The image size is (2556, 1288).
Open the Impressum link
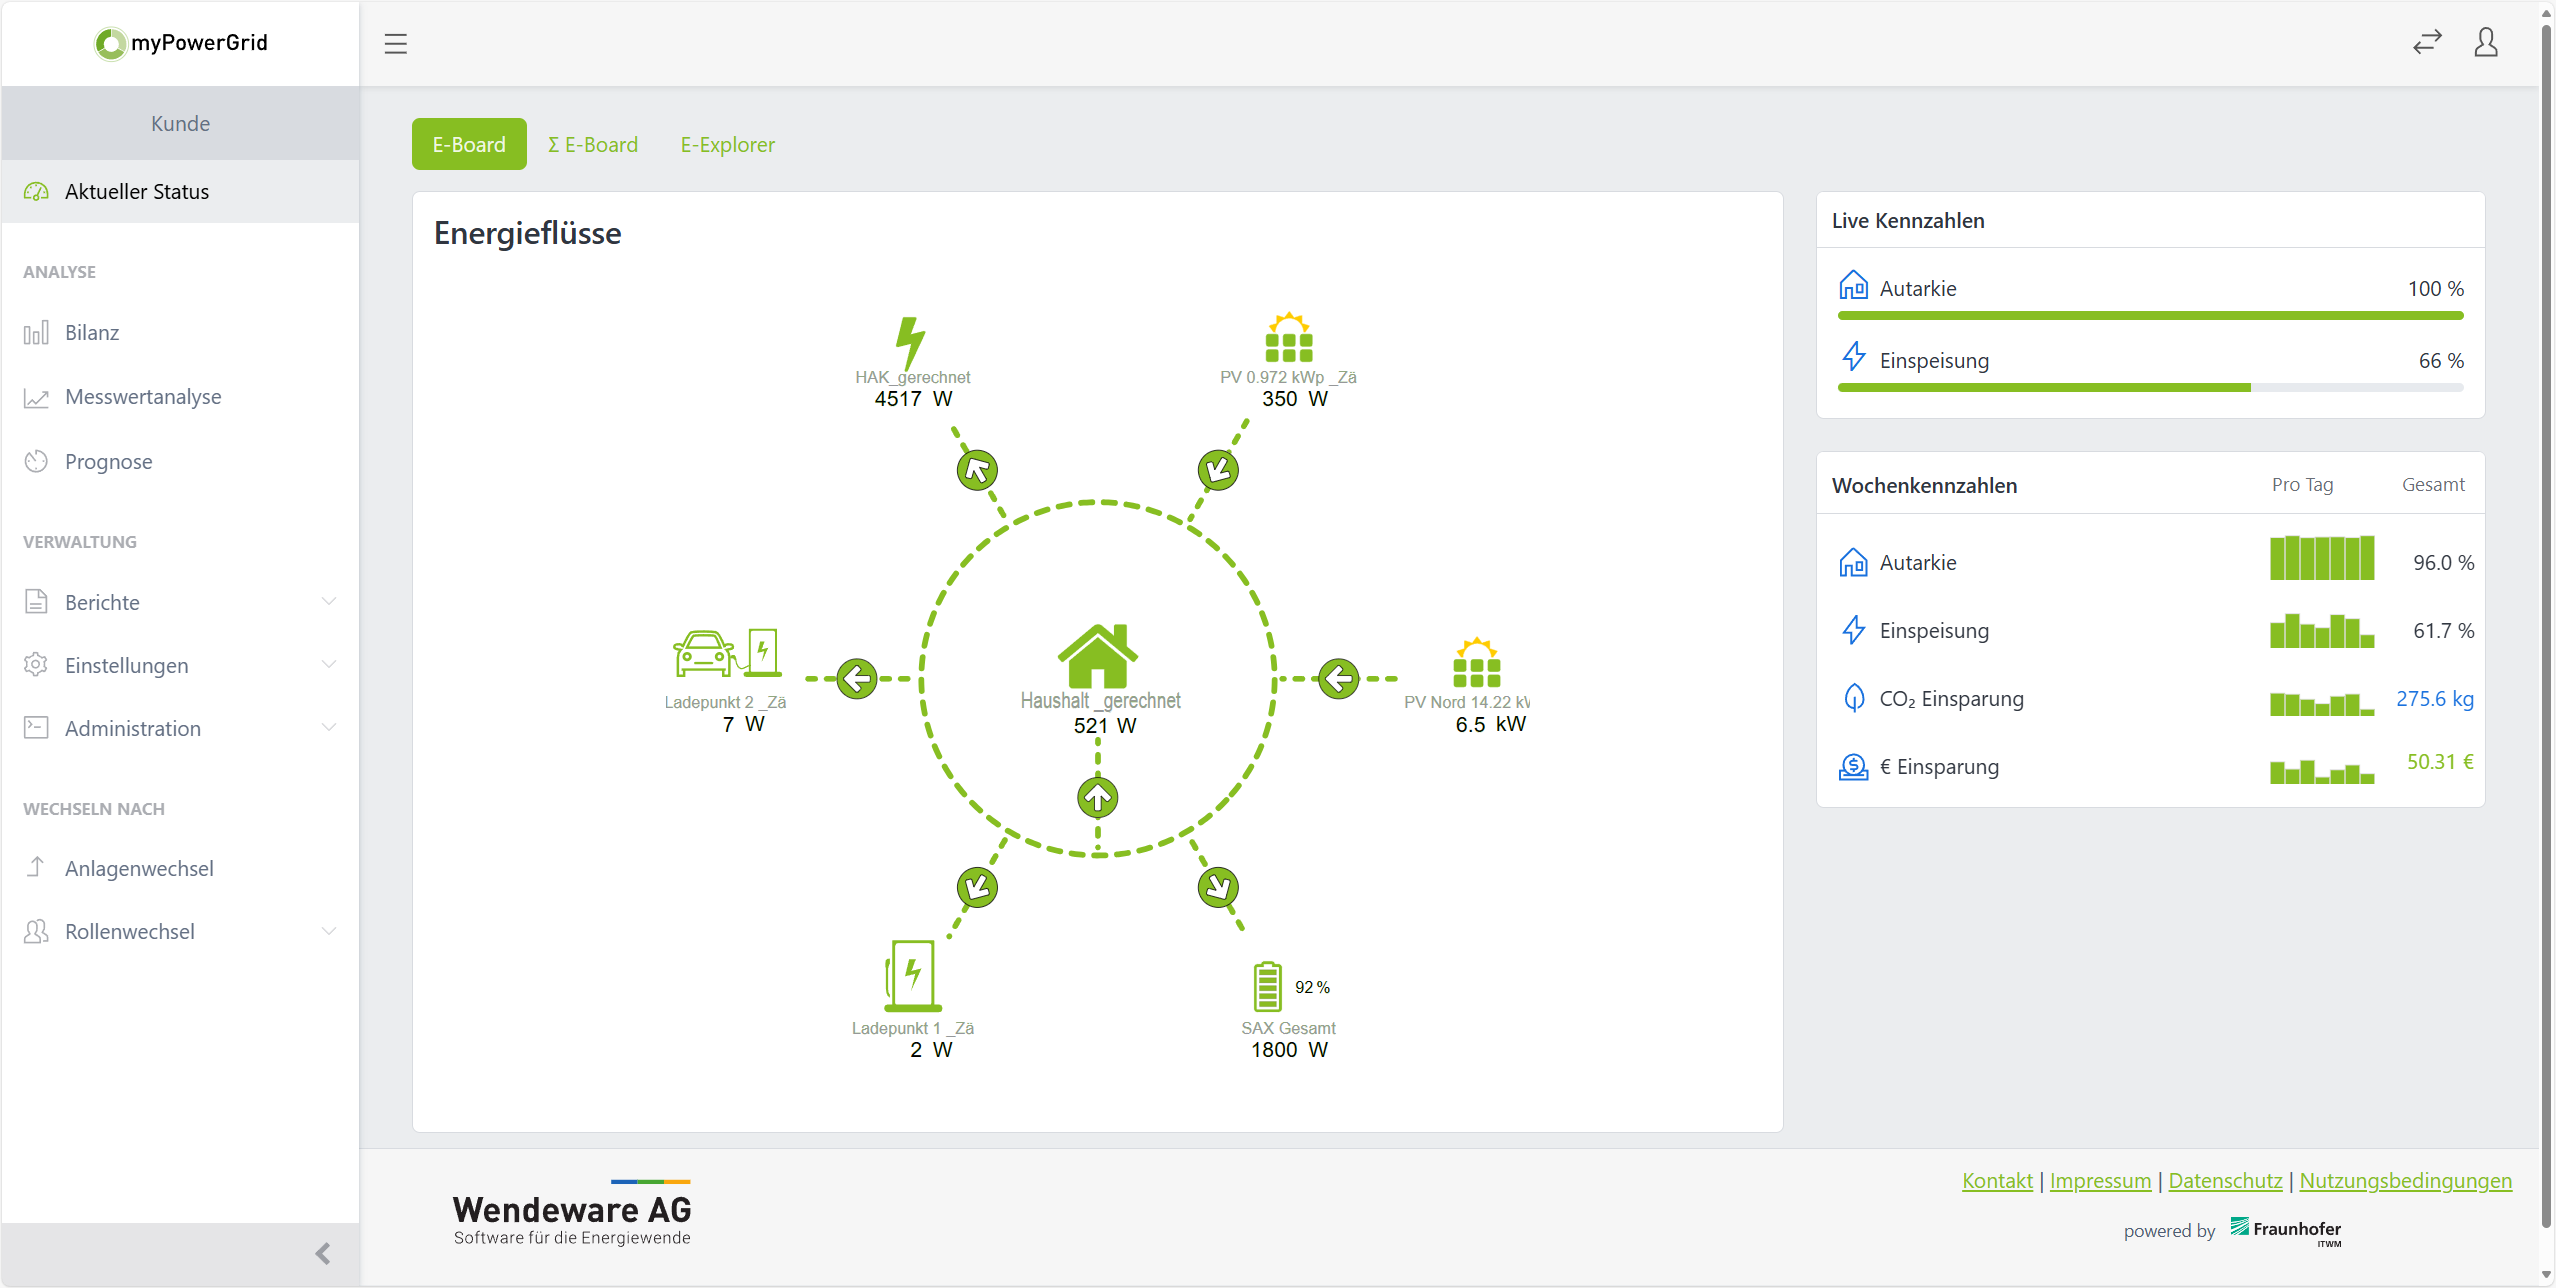point(2100,1181)
